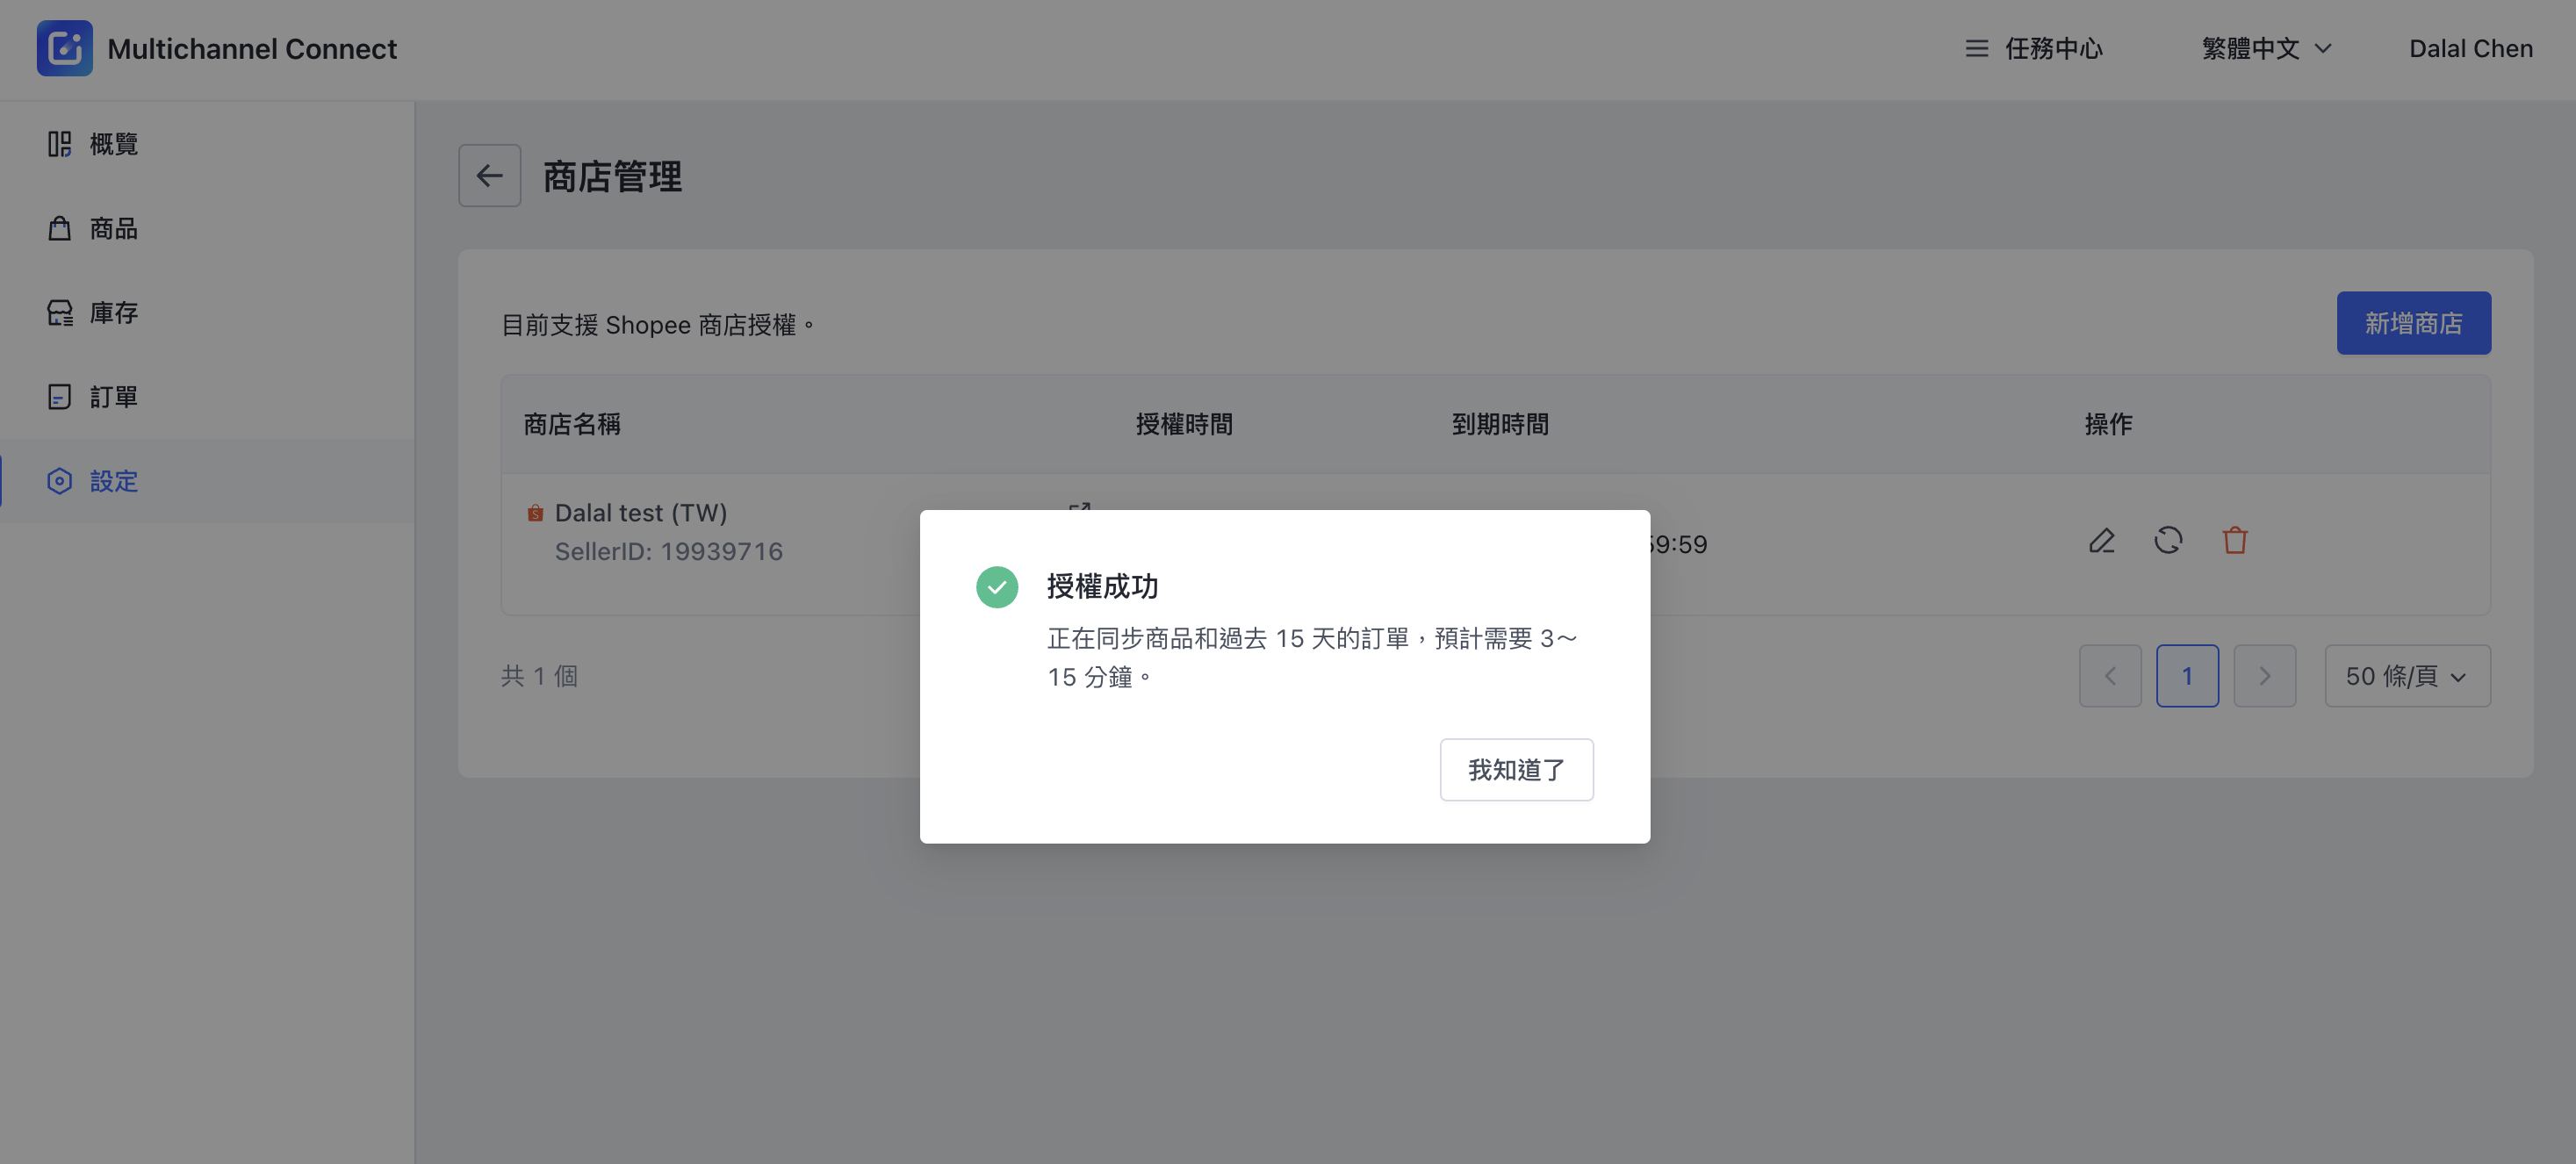Image resolution: width=2576 pixels, height=1164 pixels.
Task: Click the 新增商店 add store button
Action: (x=2413, y=323)
